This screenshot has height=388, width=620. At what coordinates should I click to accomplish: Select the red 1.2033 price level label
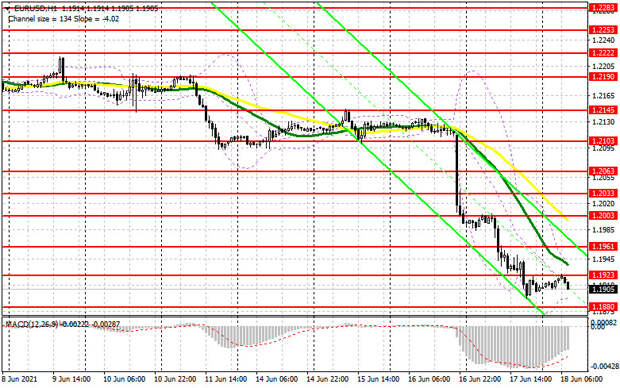tap(603, 193)
